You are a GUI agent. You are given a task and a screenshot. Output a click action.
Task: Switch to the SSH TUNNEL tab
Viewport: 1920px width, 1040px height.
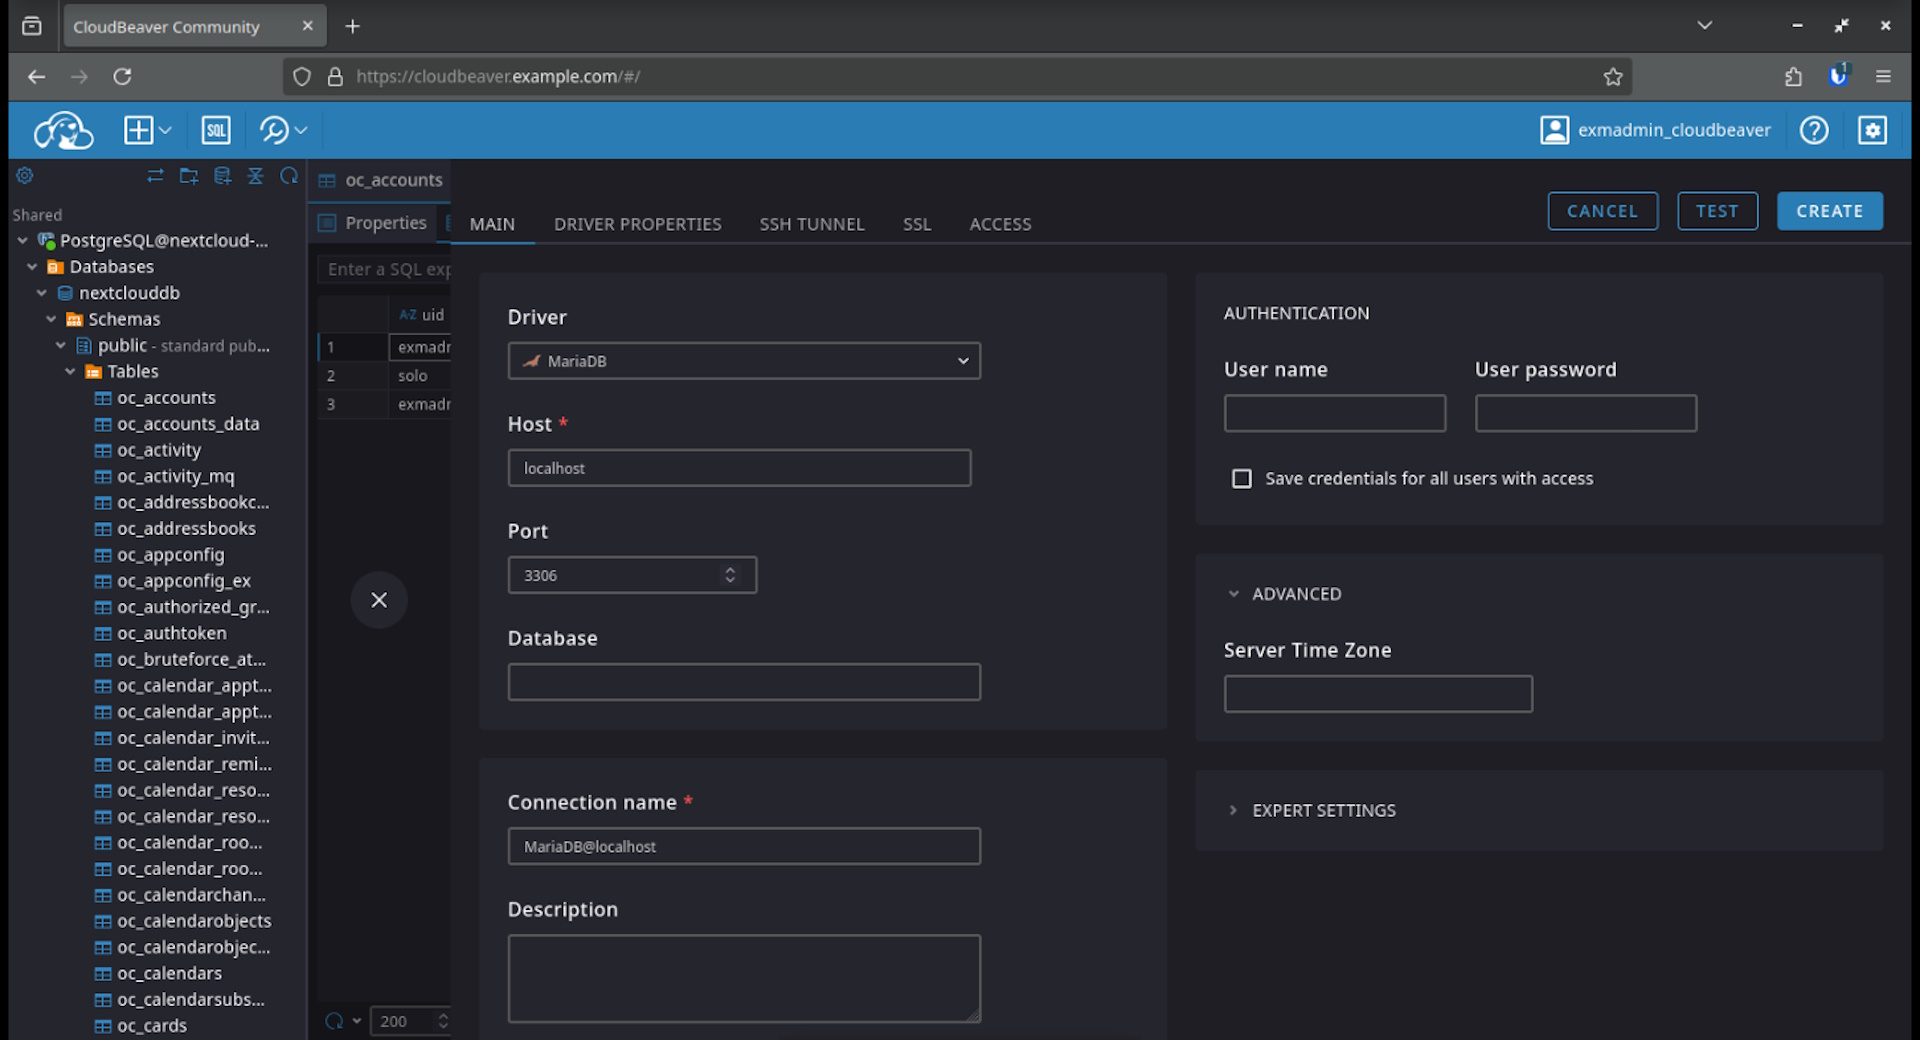[811, 224]
